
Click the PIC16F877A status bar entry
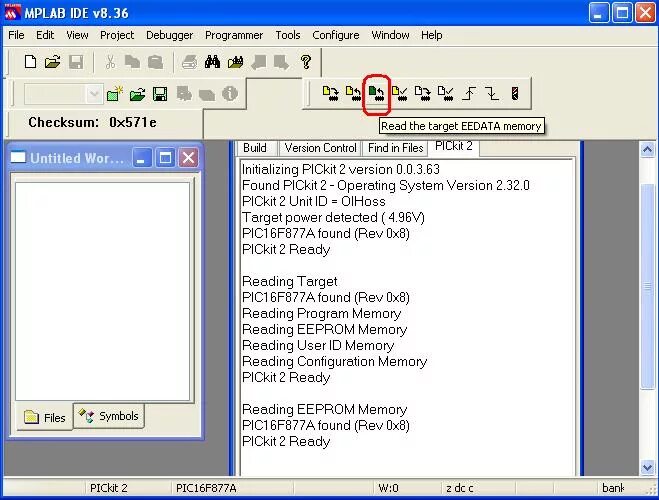(x=206, y=488)
